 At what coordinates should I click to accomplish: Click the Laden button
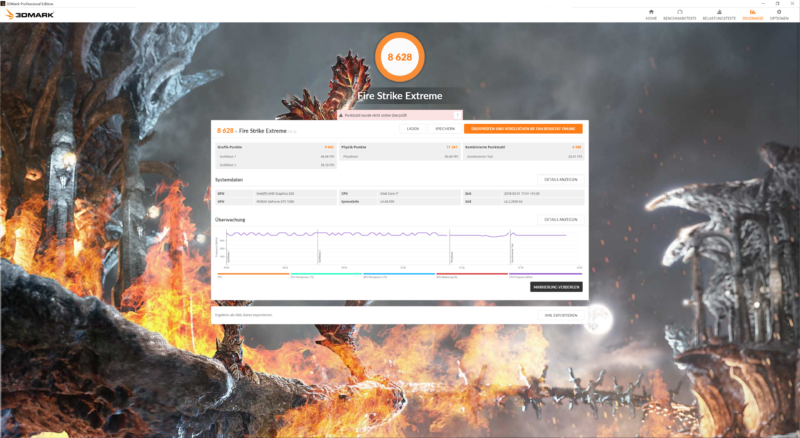click(x=413, y=129)
